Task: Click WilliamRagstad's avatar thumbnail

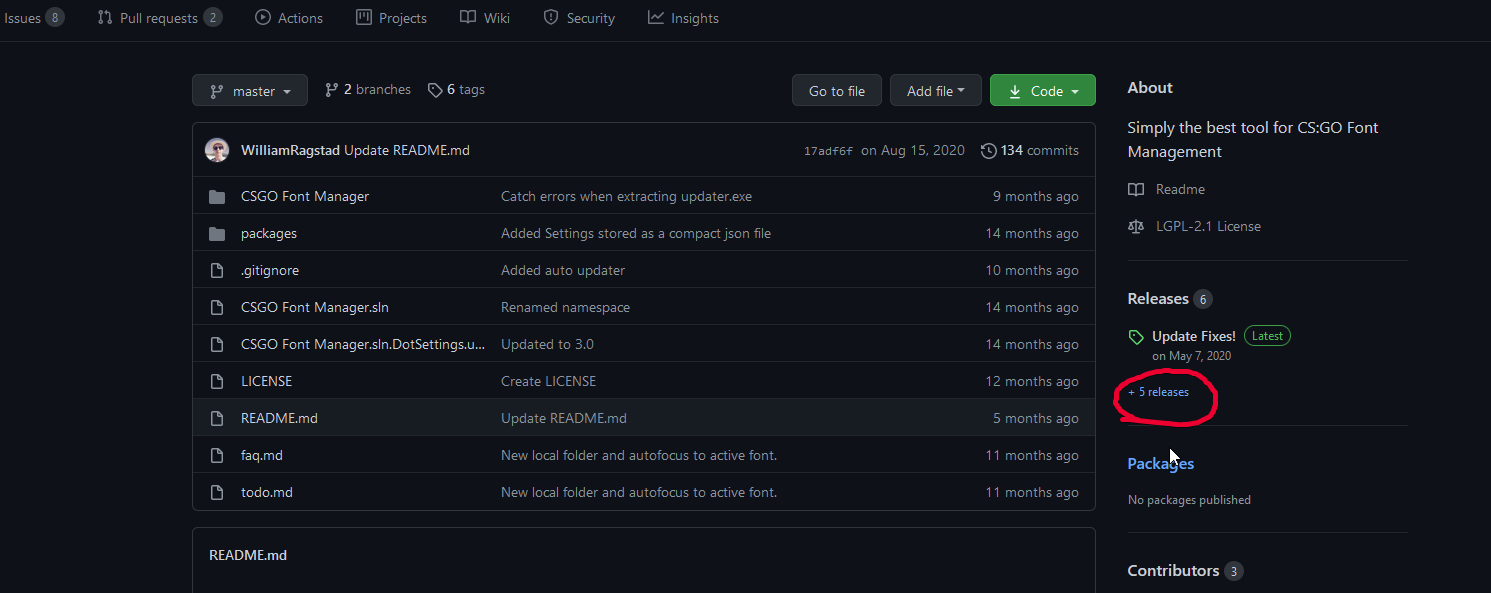Action: 217,150
